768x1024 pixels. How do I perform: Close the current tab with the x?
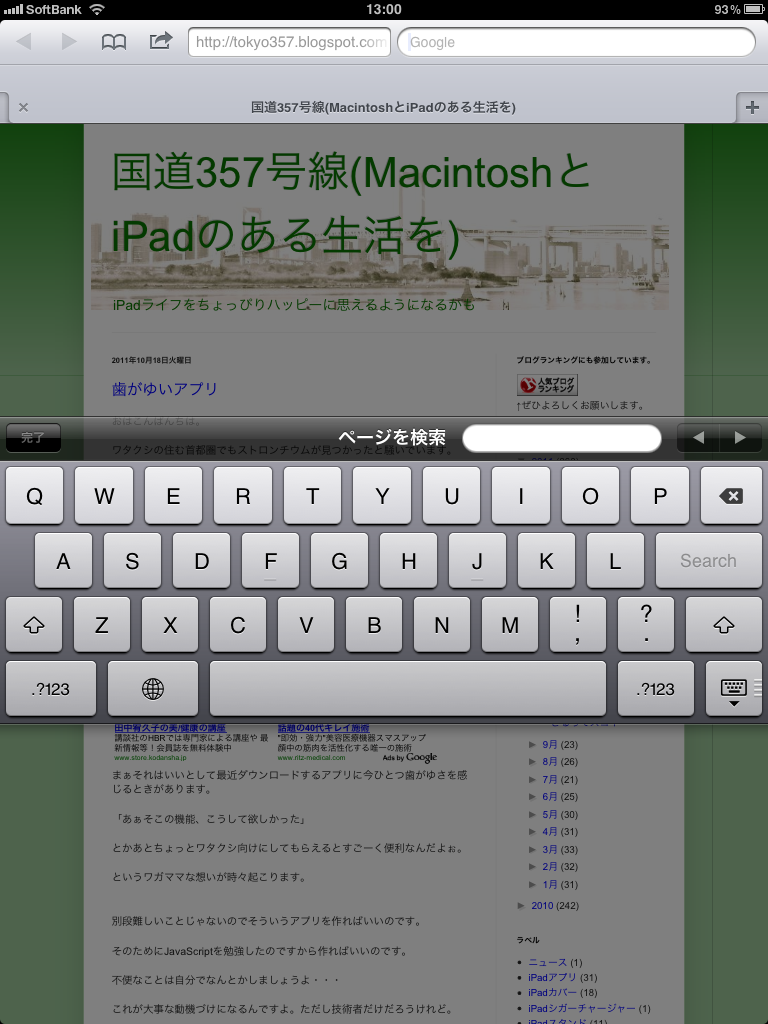(24, 107)
